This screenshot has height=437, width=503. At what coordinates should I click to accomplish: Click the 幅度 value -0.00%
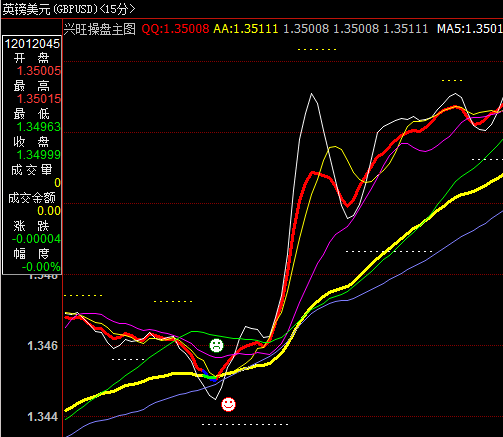41,267
